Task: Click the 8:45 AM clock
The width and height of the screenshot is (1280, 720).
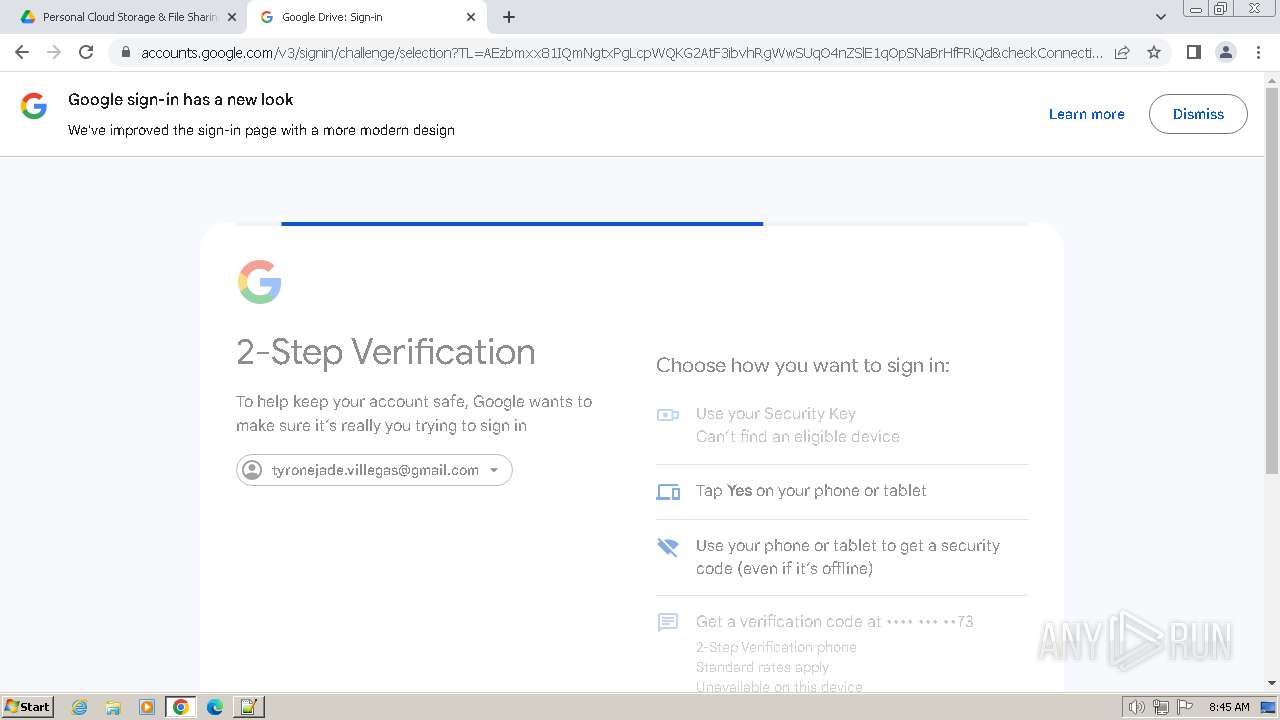Action: point(1229,707)
